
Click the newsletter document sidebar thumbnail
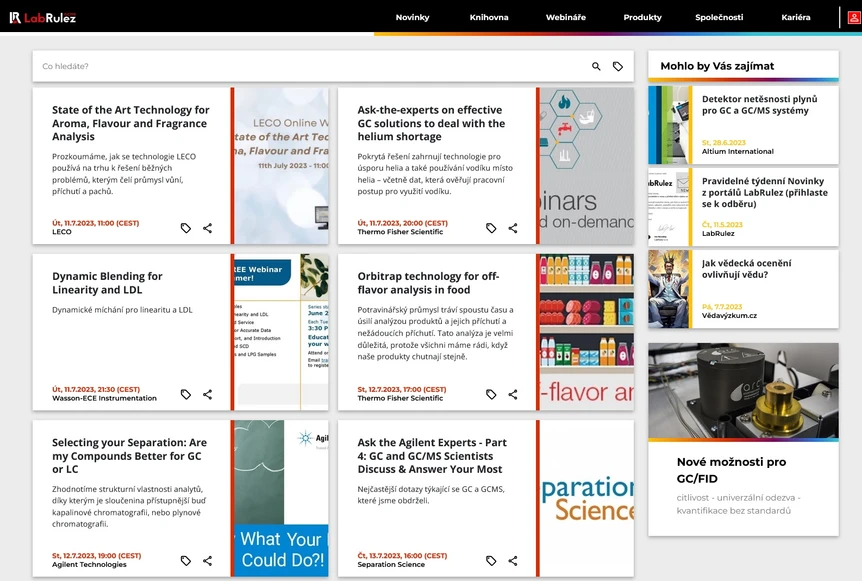(x=668, y=207)
